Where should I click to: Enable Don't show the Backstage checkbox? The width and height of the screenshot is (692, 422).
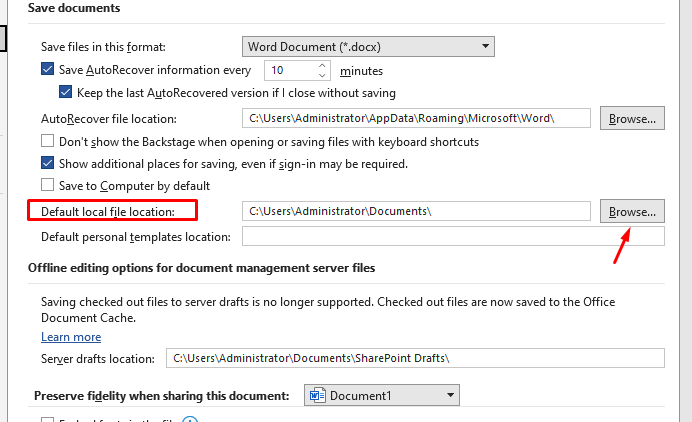(47, 141)
